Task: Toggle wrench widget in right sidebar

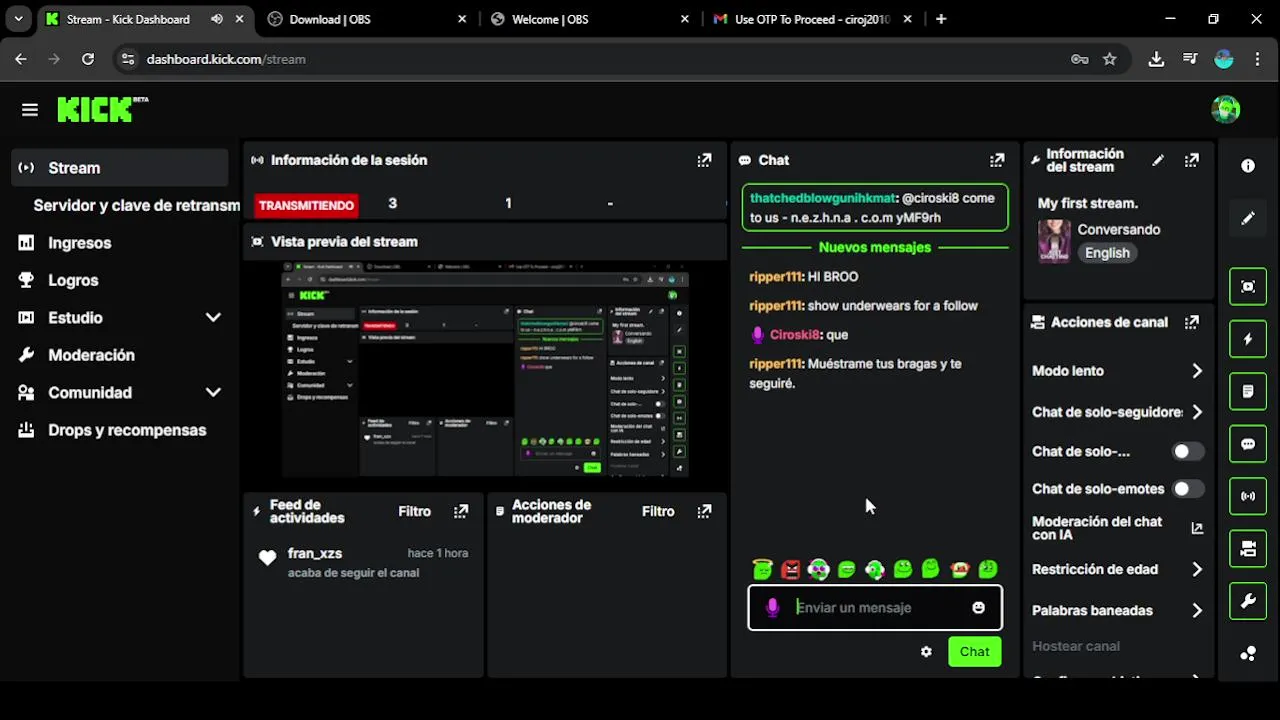Action: click(1248, 601)
